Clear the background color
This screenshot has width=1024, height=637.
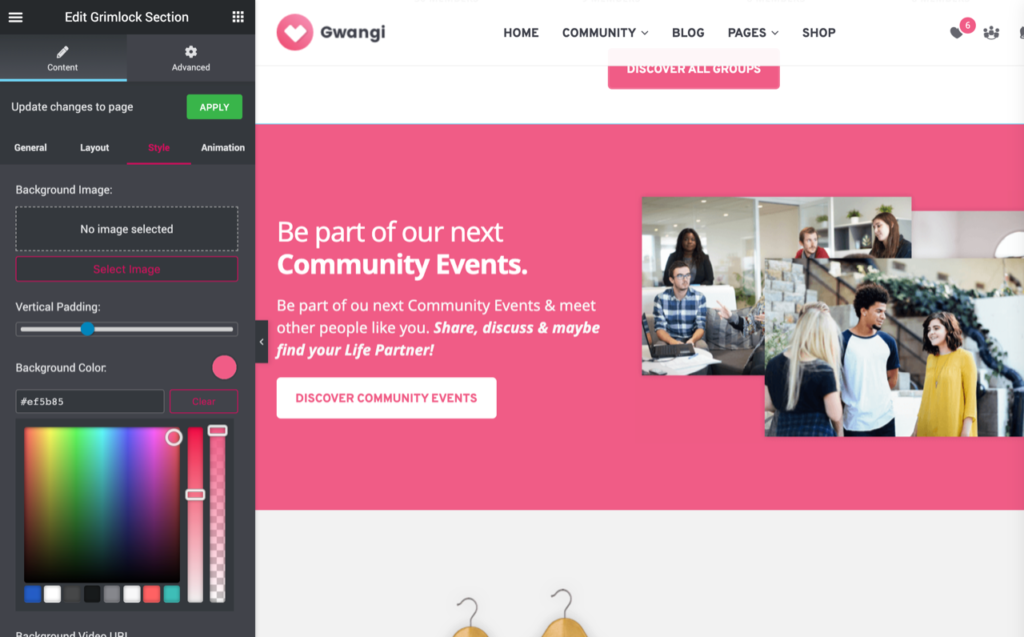[x=204, y=401]
